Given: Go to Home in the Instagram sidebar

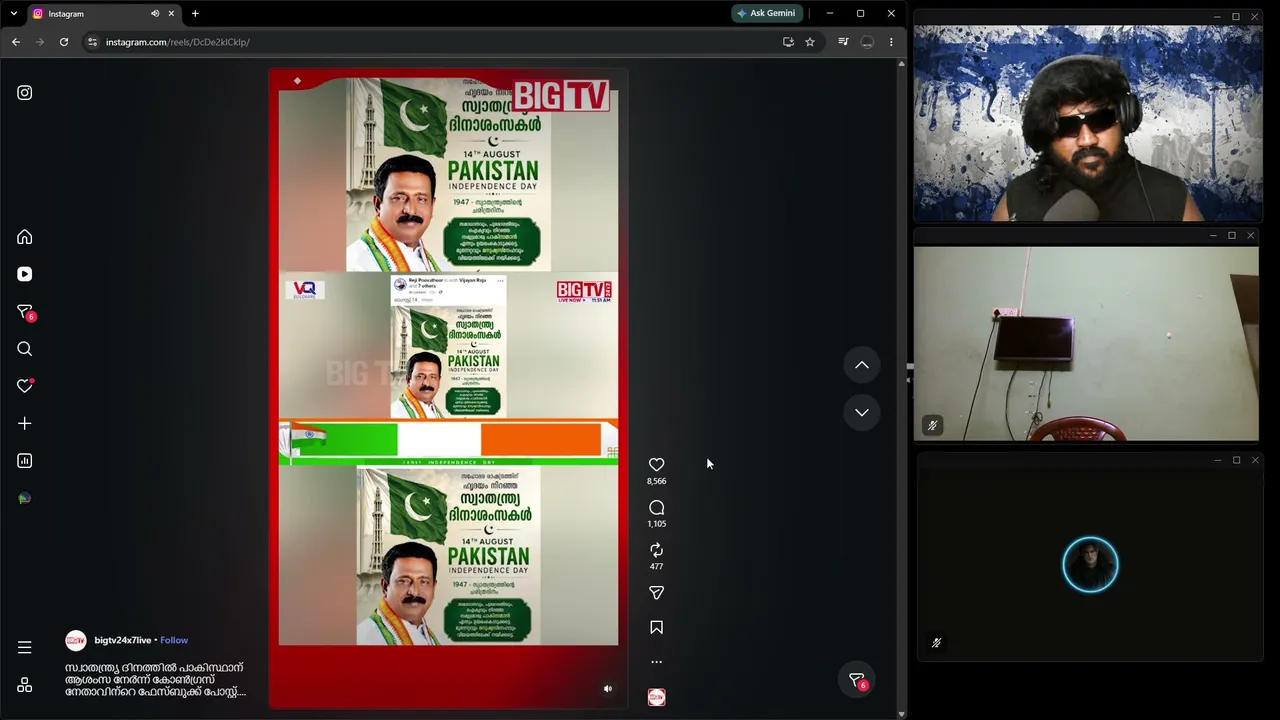Looking at the screenshot, I should [x=25, y=237].
